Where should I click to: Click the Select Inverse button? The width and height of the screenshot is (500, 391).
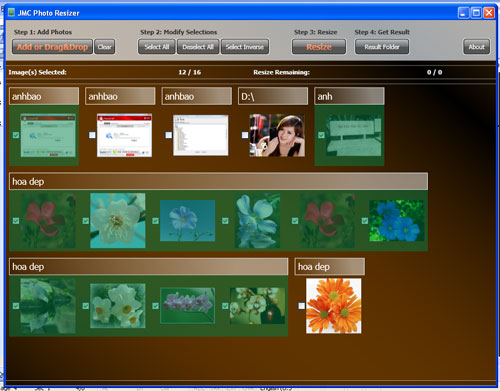point(245,47)
